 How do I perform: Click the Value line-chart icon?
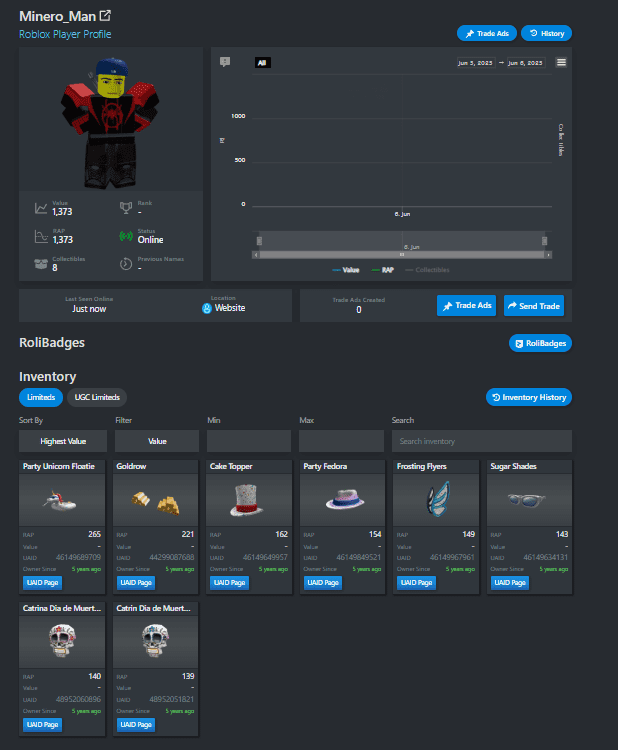point(41,208)
